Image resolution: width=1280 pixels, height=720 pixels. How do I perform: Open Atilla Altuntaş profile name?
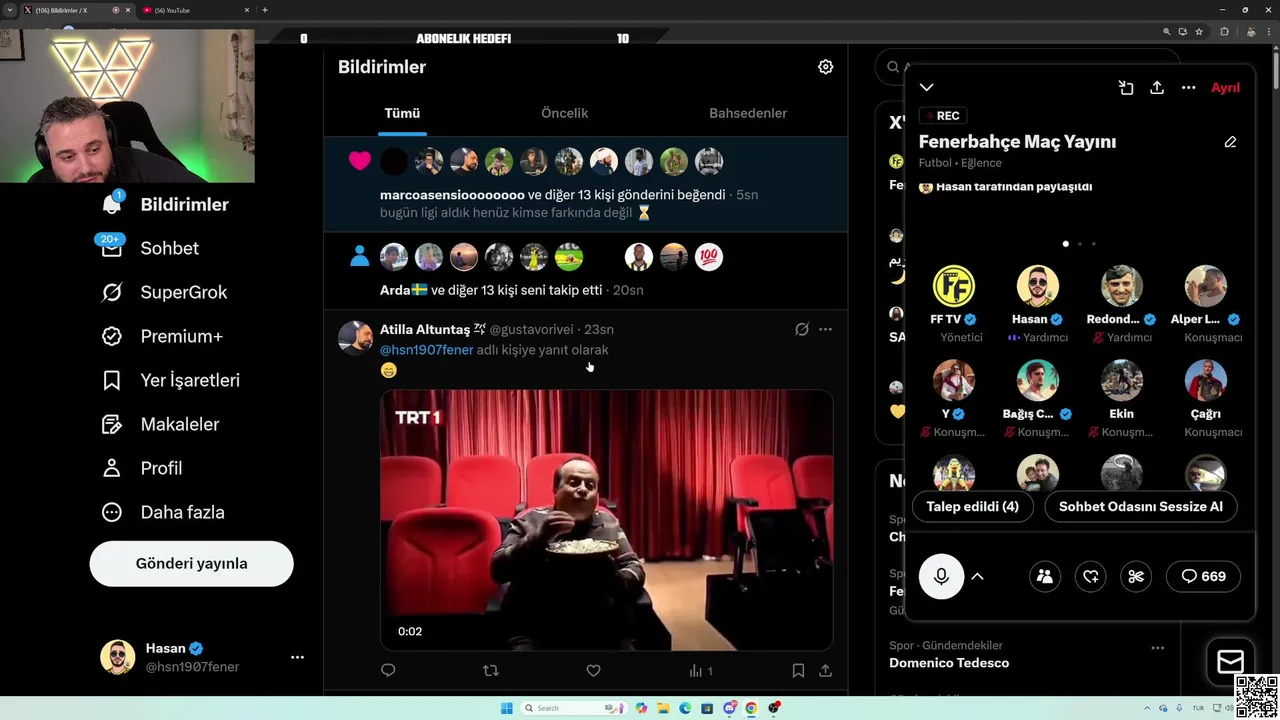tap(425, 329)
